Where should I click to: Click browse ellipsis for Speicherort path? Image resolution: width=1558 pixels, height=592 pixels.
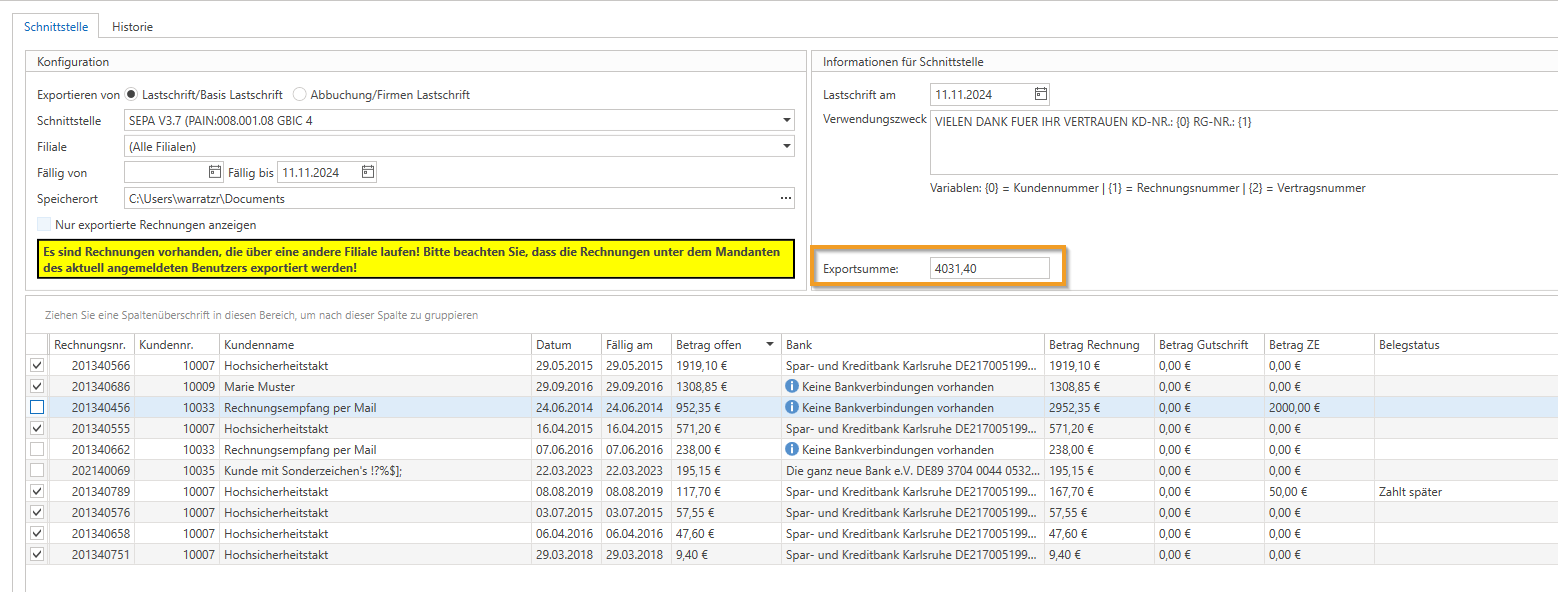[785, 198]
